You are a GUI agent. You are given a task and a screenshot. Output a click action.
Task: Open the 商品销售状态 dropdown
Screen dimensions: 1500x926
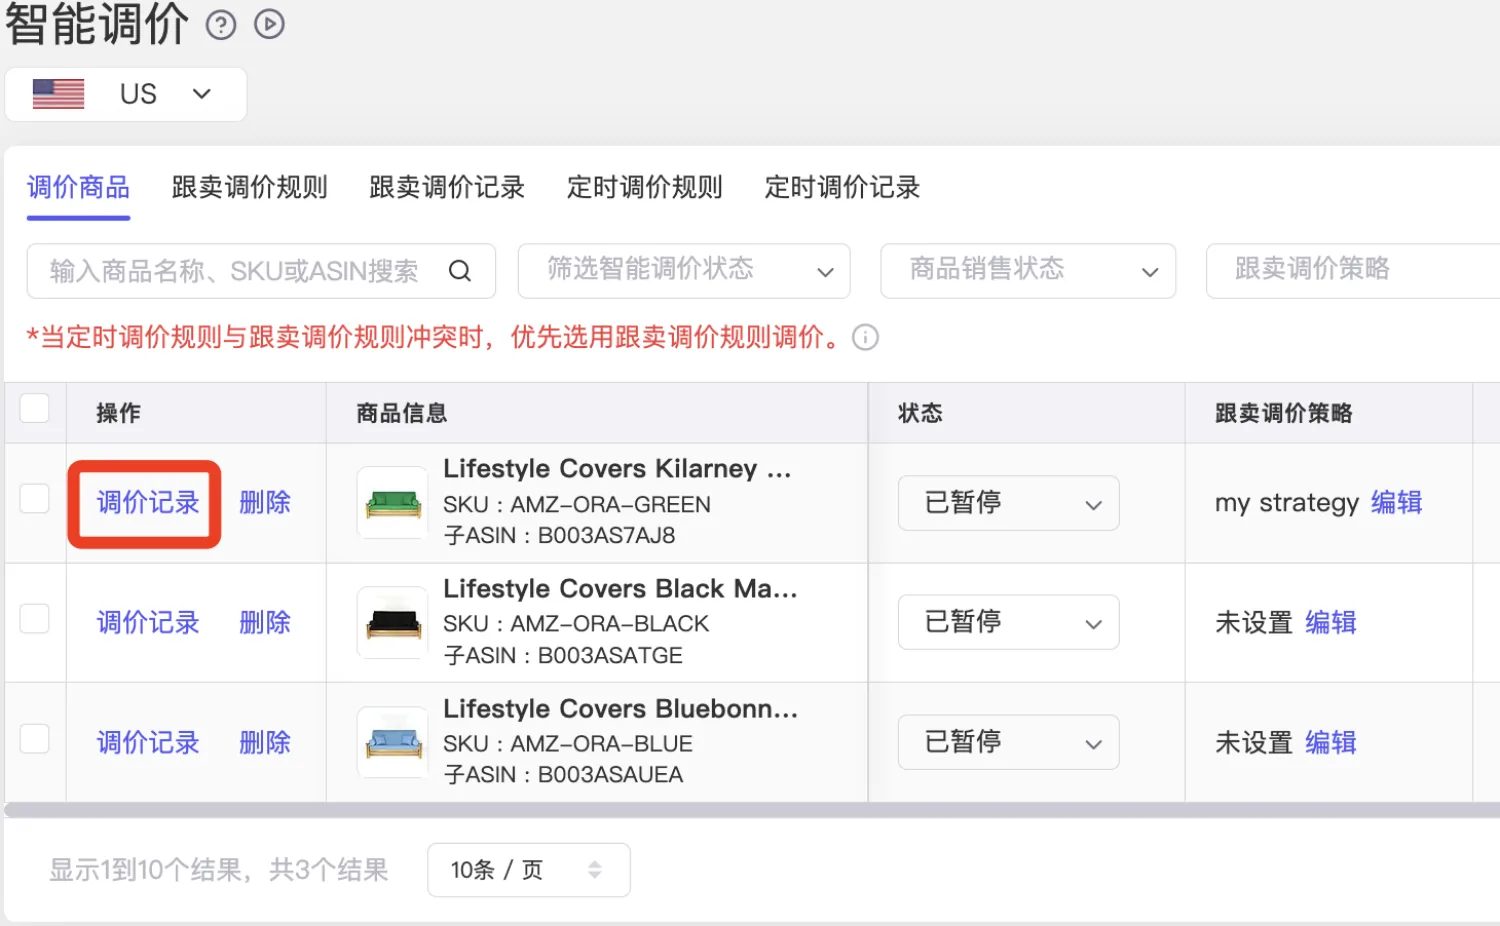[x=1028, y=271]
